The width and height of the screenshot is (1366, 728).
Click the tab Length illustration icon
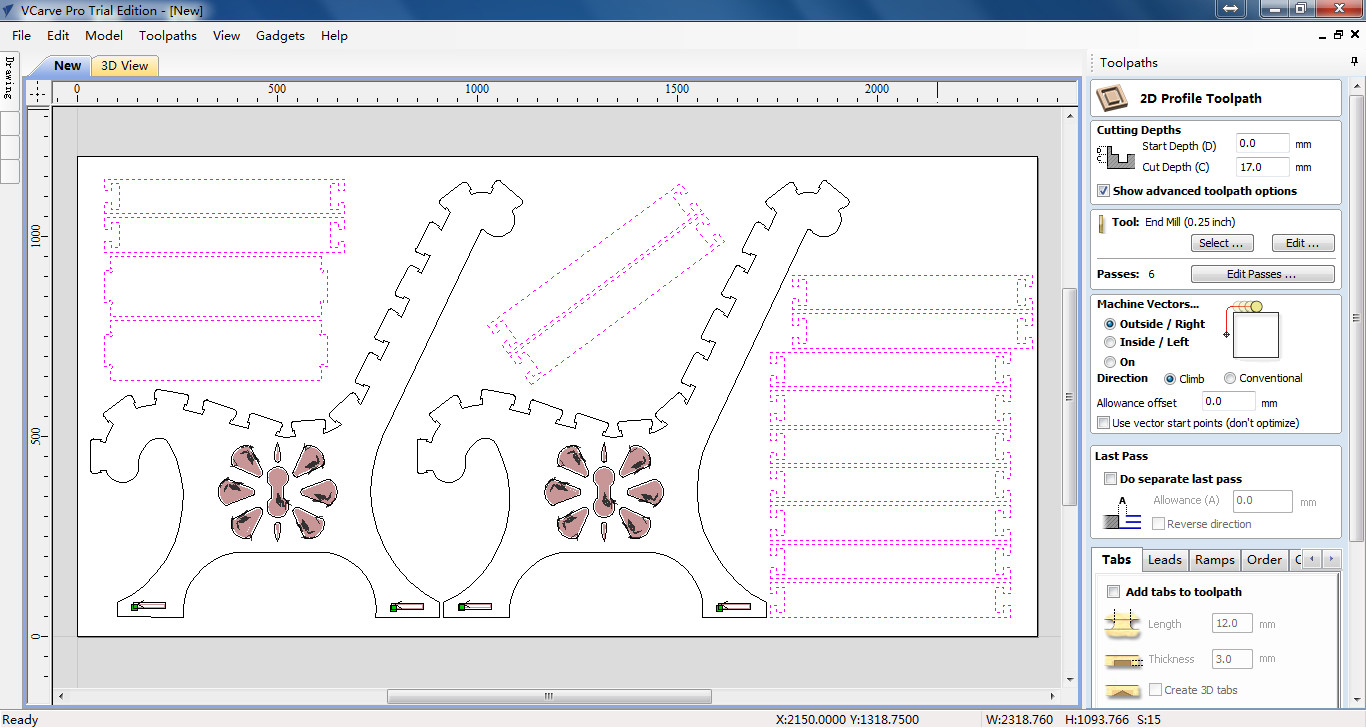pyautogui.click(x=1121, y=624)
